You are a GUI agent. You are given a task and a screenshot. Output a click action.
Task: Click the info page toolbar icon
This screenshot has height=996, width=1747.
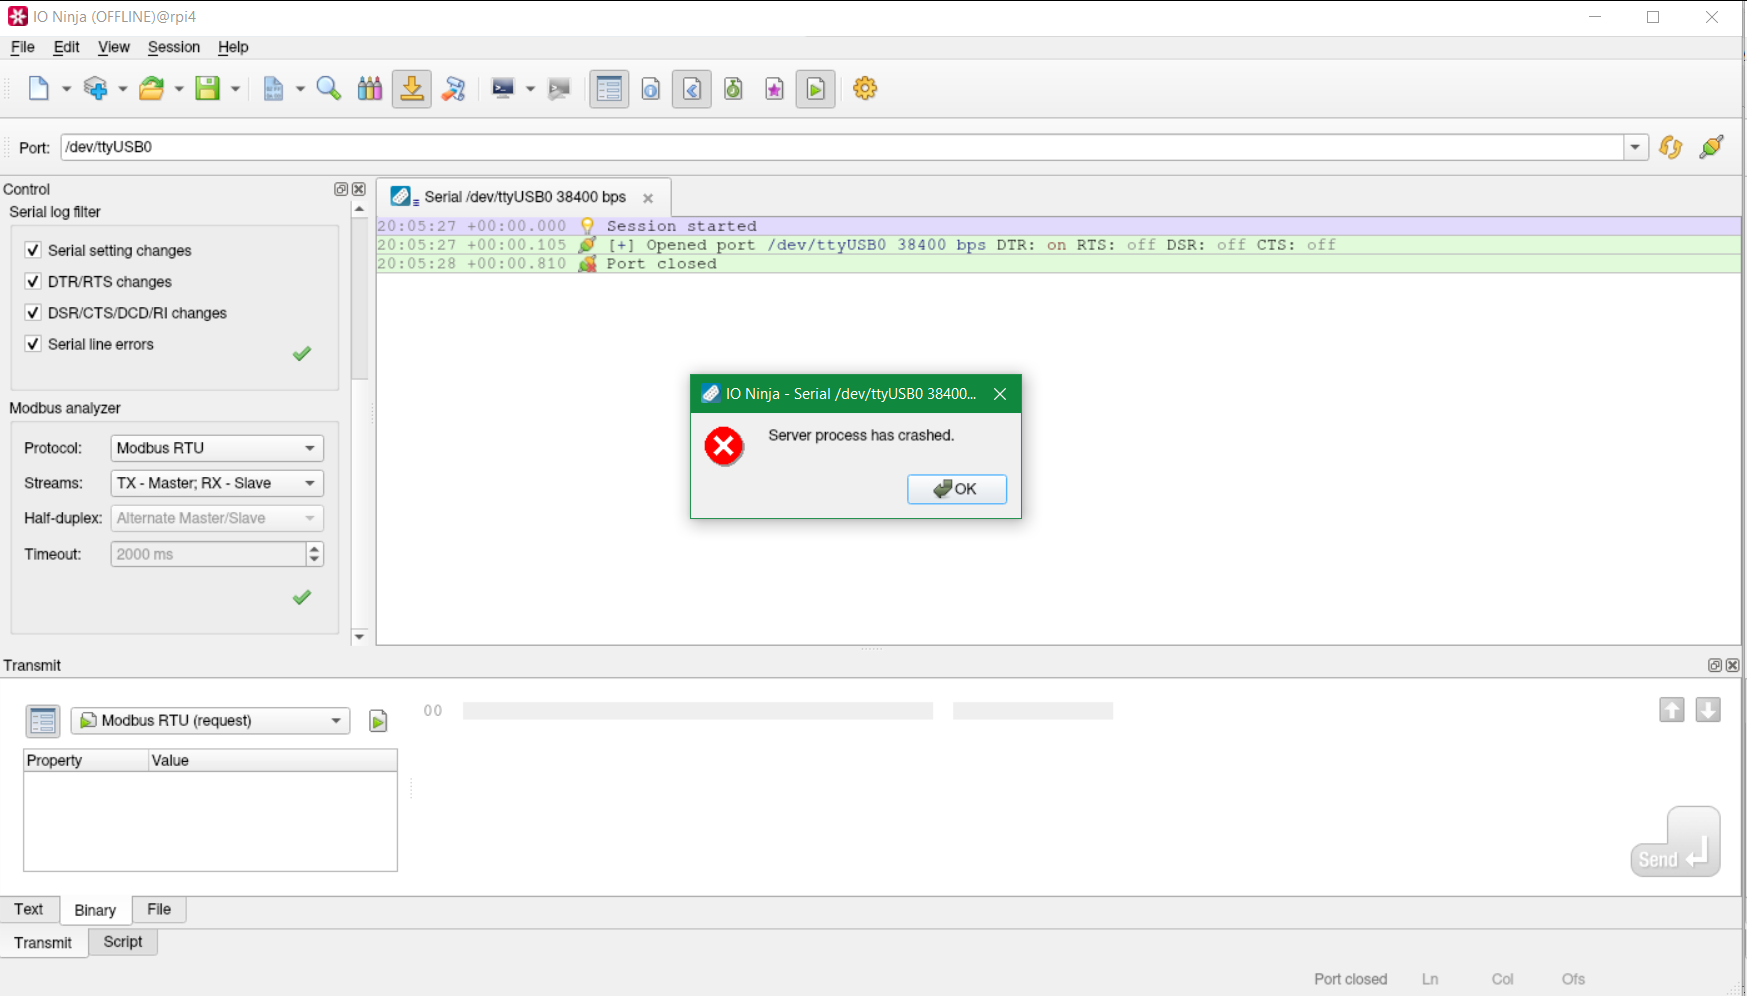pos(651,89)
